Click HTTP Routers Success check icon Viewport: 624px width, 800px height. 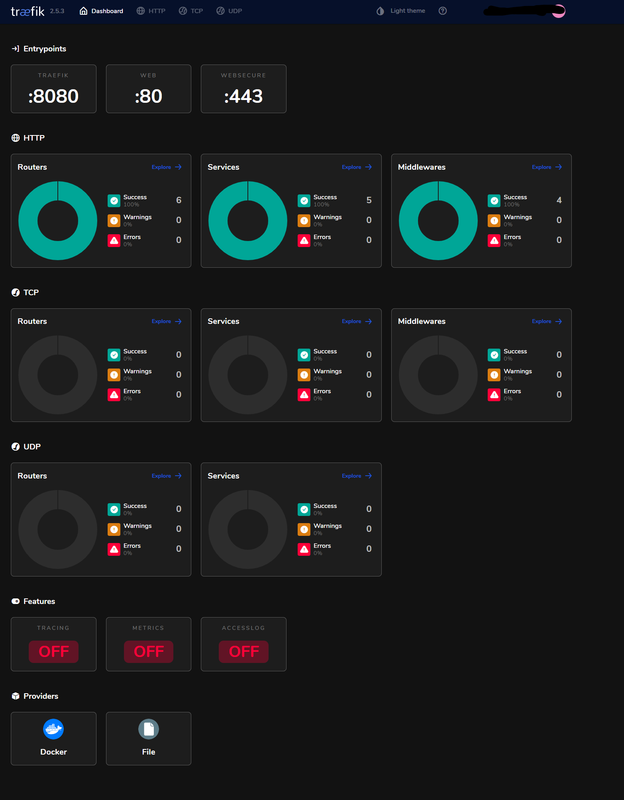pos(114,201)
